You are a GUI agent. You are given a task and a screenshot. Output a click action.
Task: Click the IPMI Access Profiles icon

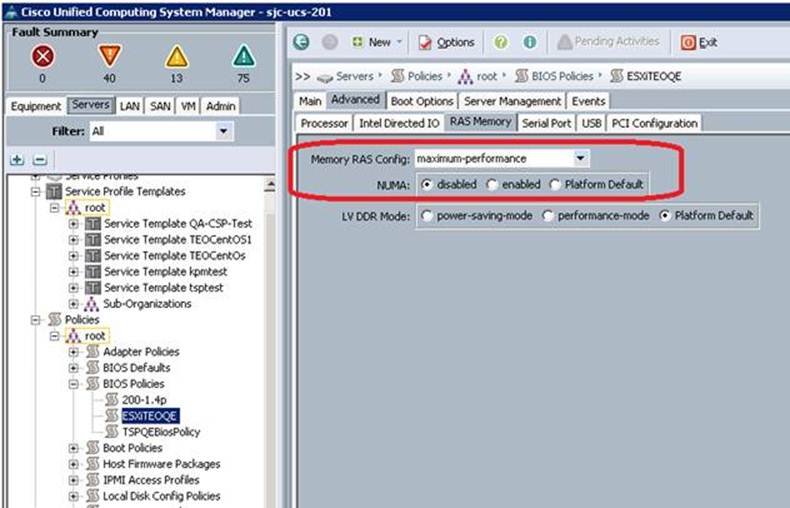[x=92, y=480]
